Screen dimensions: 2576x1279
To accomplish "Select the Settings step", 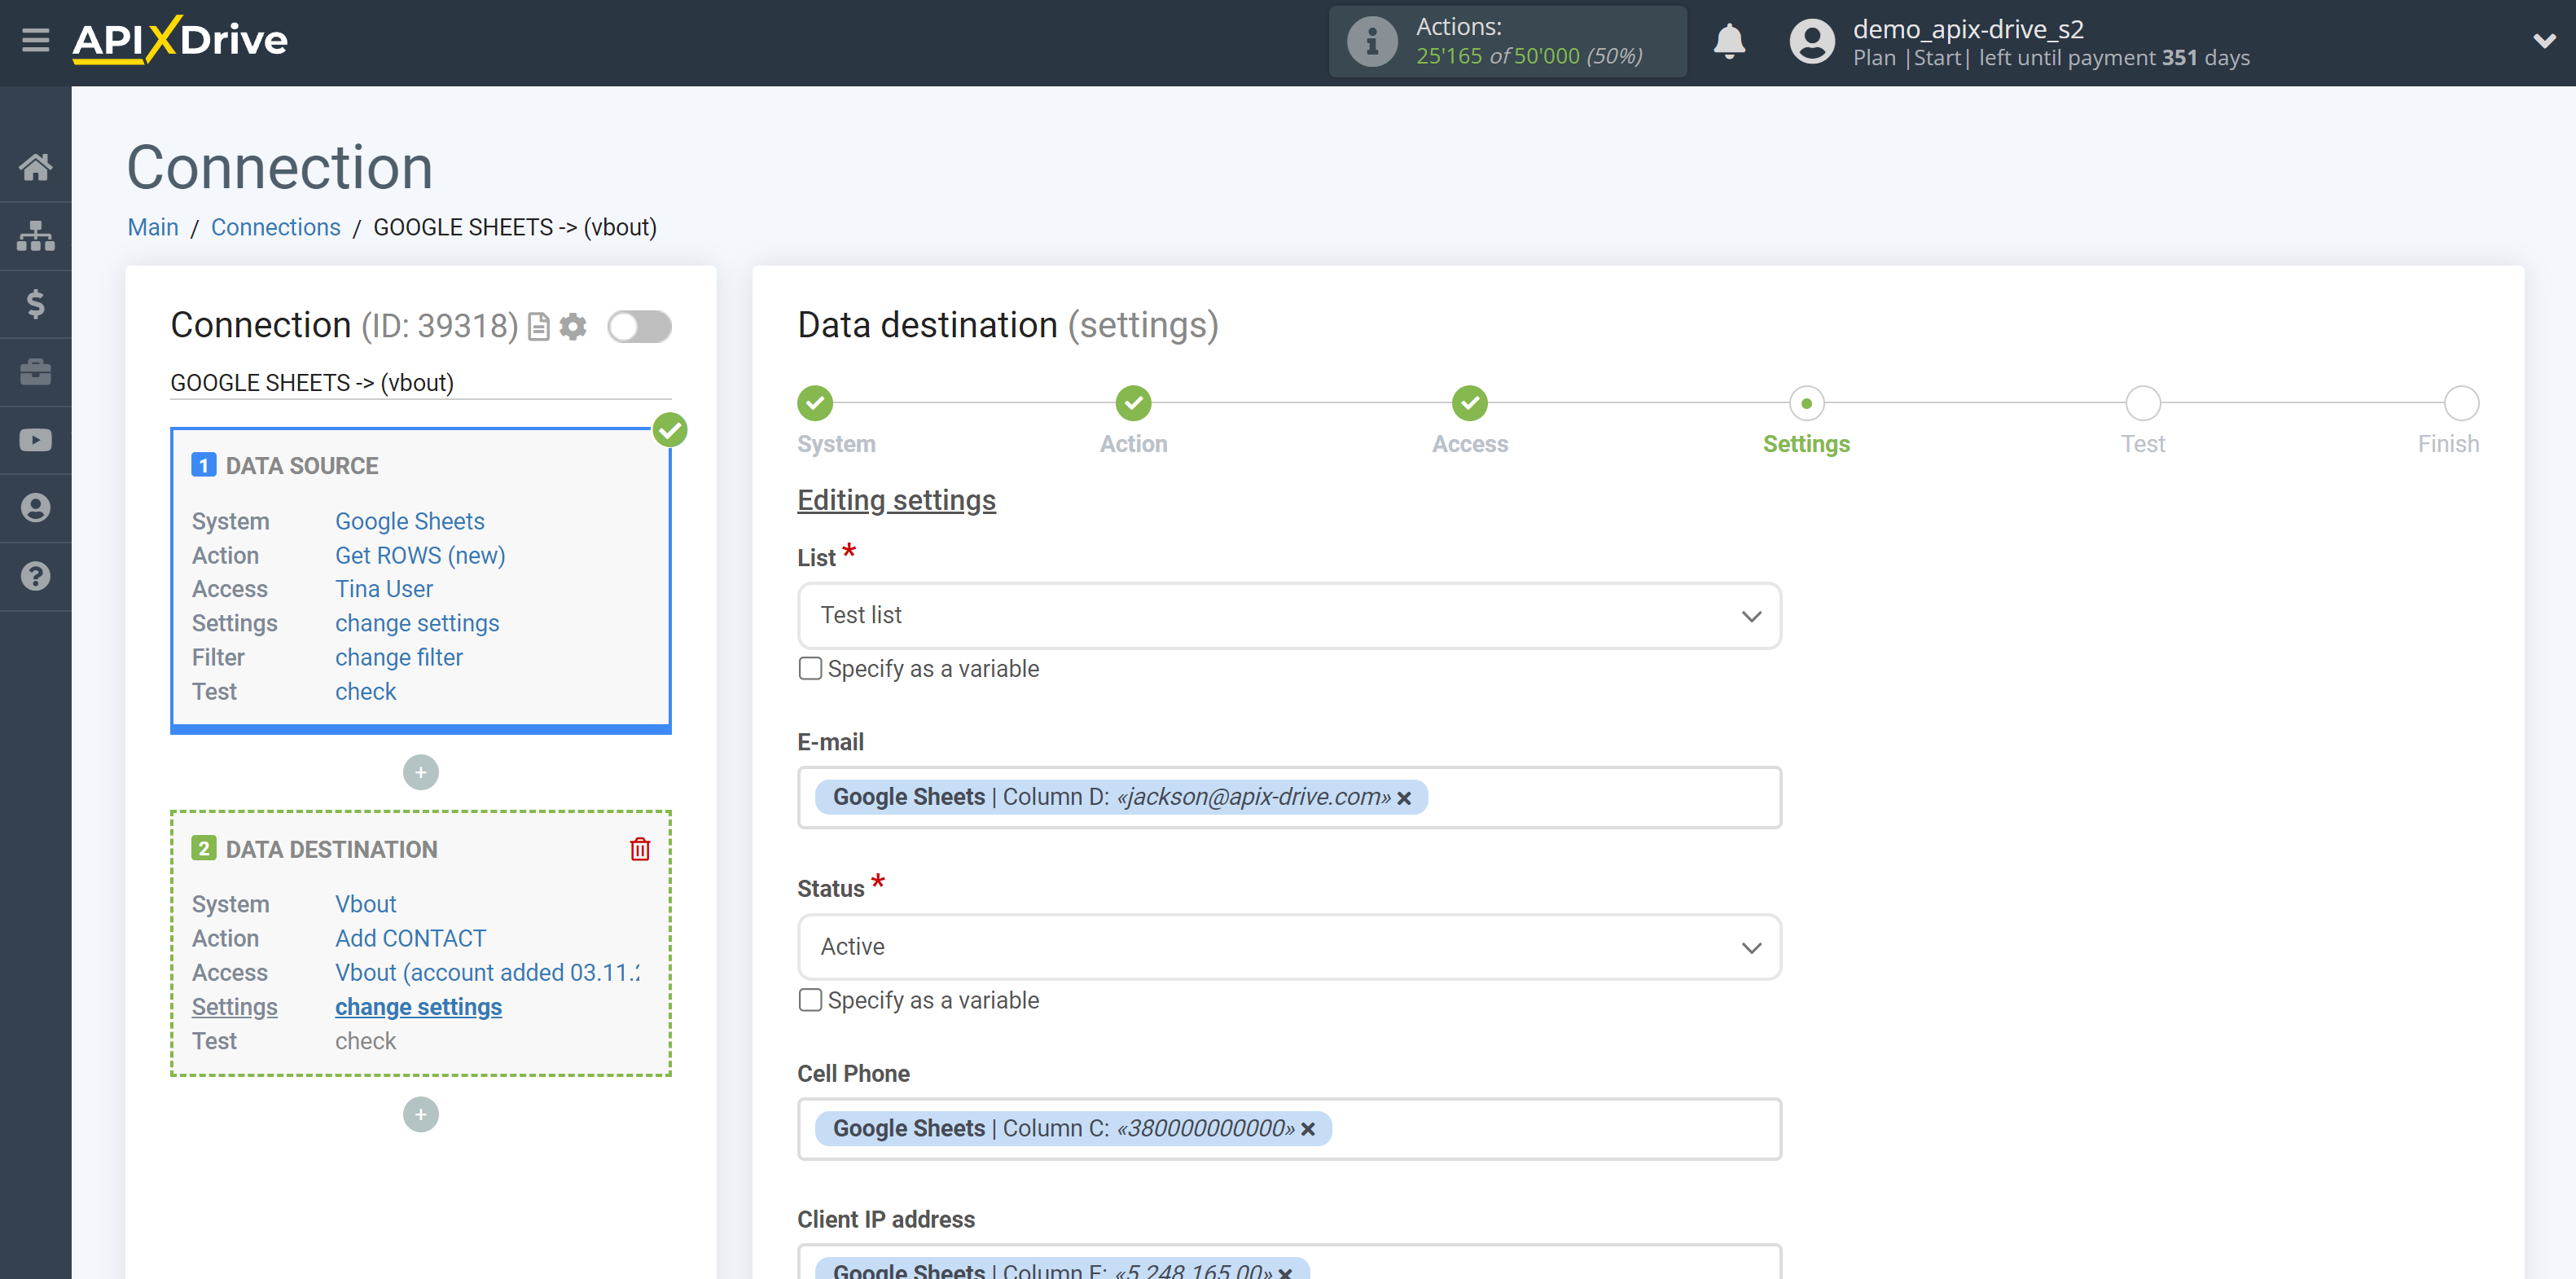I will click(x=1806, y=403).
